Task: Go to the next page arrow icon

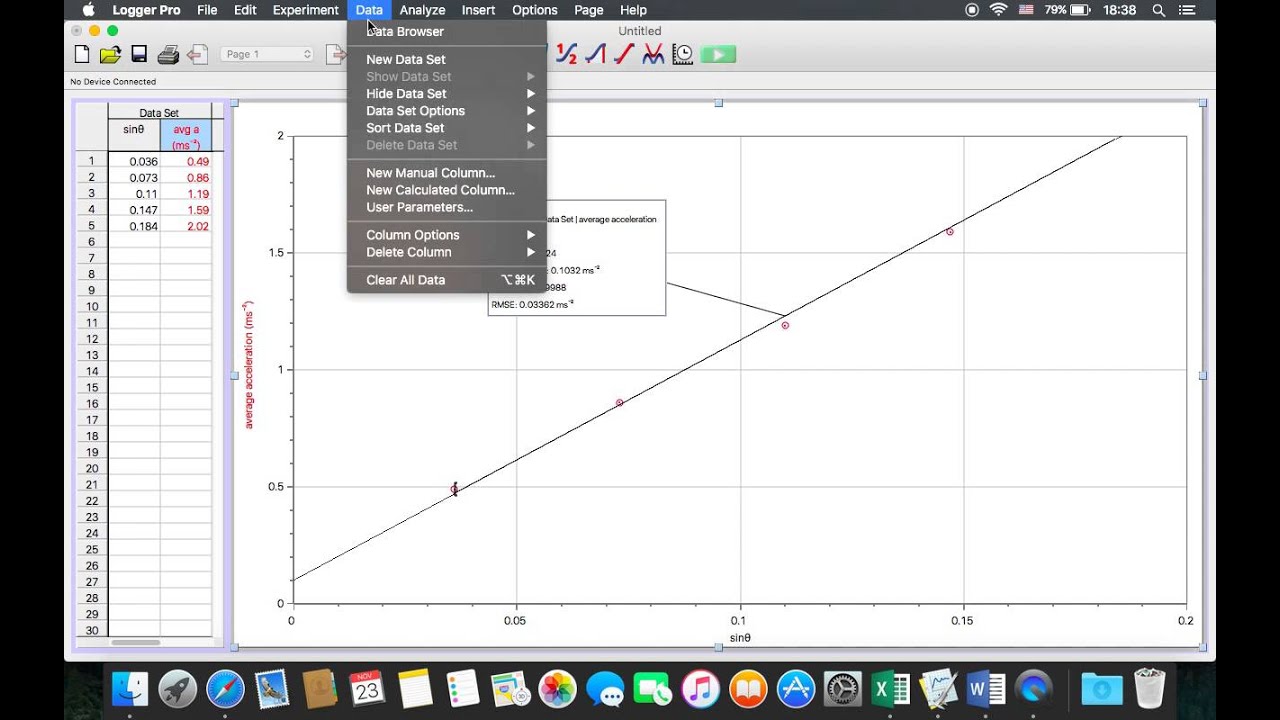Action: (335, 54)
